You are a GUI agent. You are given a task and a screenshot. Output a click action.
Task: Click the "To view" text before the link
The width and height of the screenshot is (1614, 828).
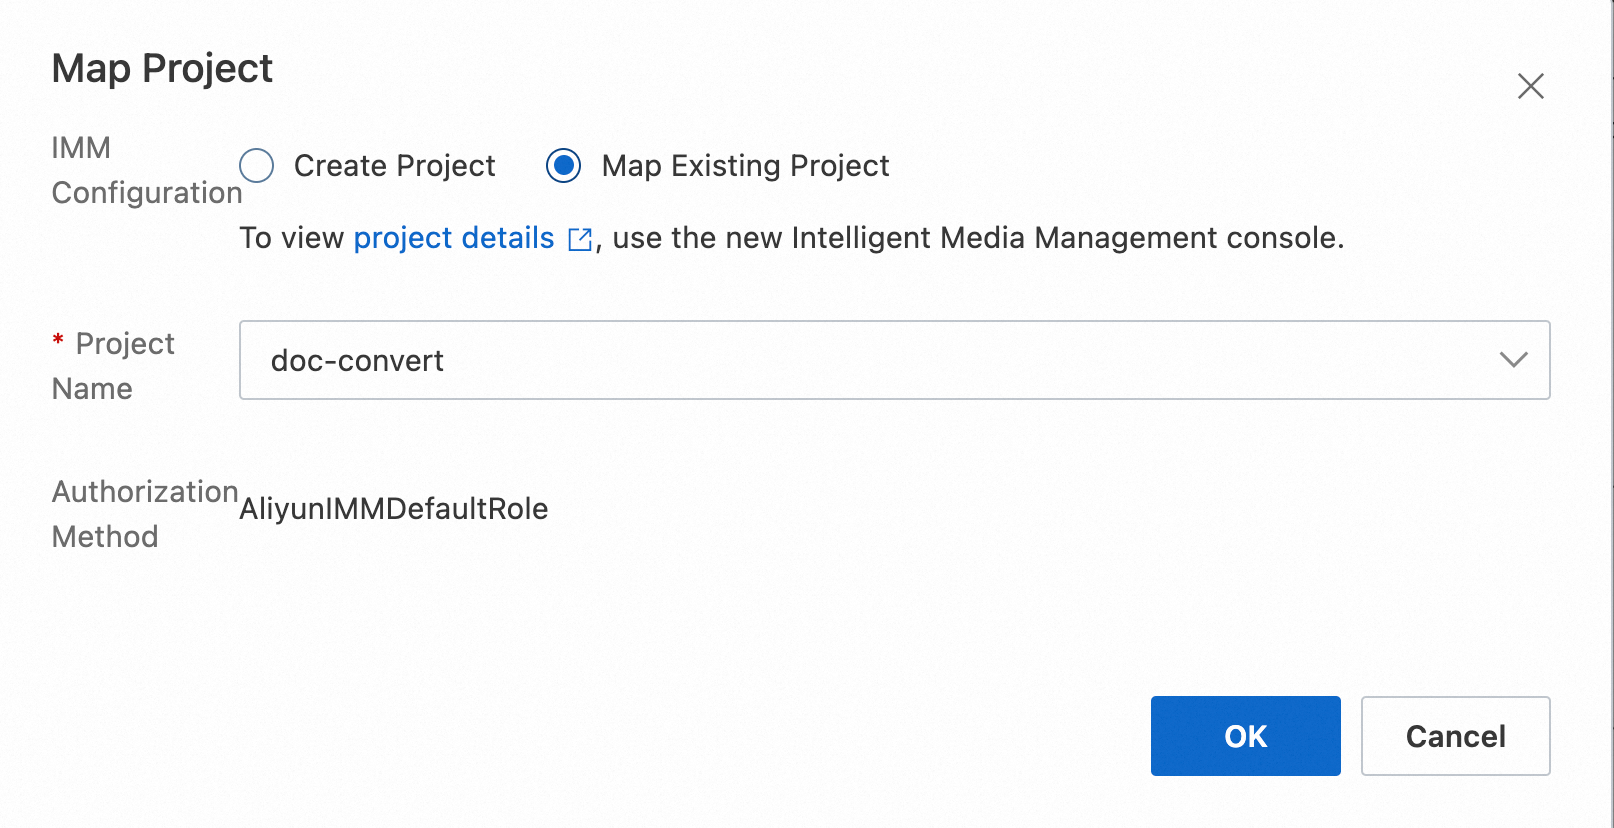click(292, 238)
